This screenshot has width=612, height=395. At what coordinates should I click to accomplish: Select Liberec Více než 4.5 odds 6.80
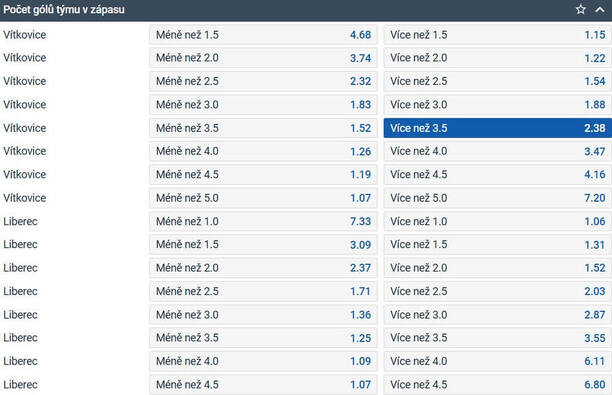tap(498, 384)
